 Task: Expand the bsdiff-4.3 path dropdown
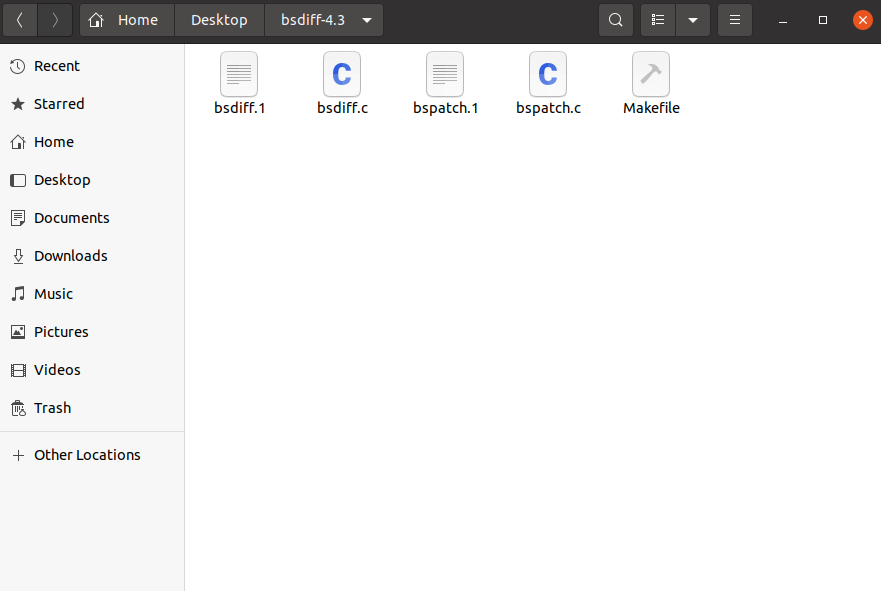click(366, 19)
